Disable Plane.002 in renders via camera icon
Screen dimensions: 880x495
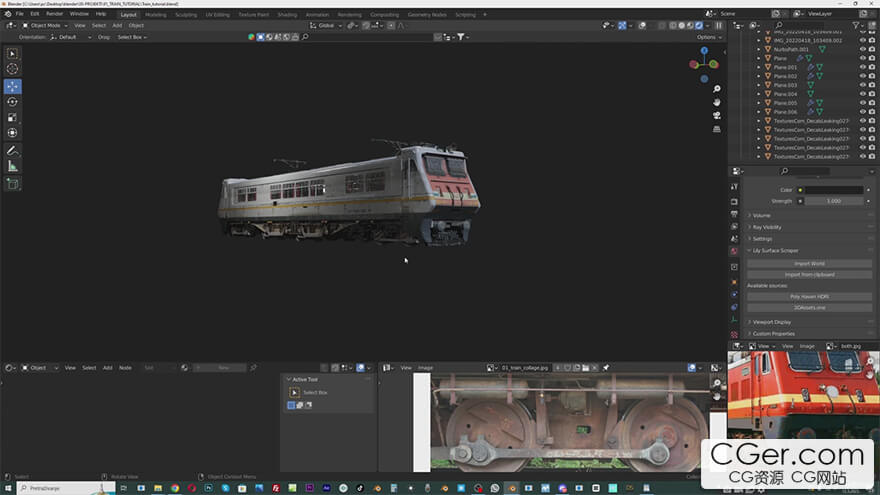point(872,76)
